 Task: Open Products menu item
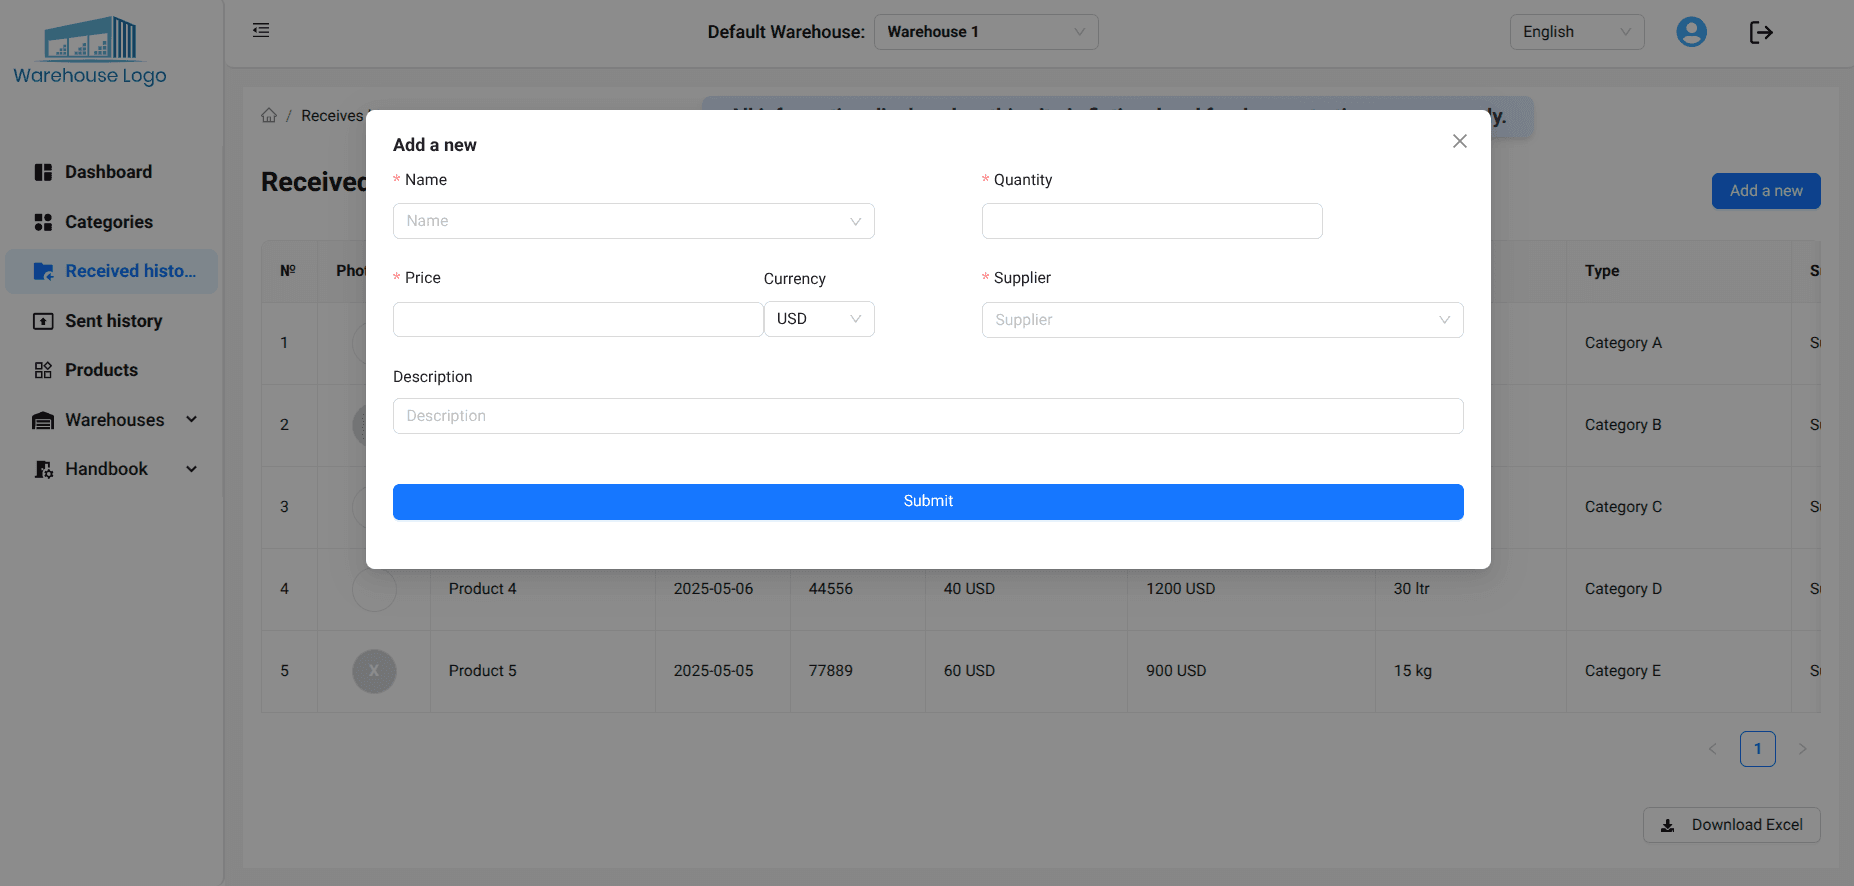[x=111, y=370]
